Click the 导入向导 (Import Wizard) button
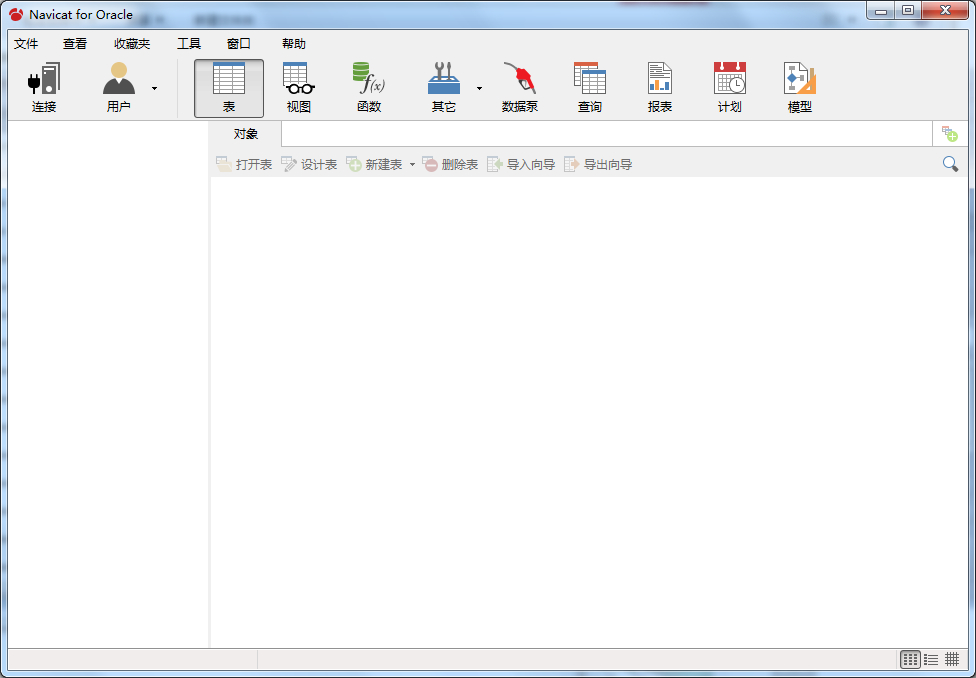976x678 pixels. click(x=521, y=165)
